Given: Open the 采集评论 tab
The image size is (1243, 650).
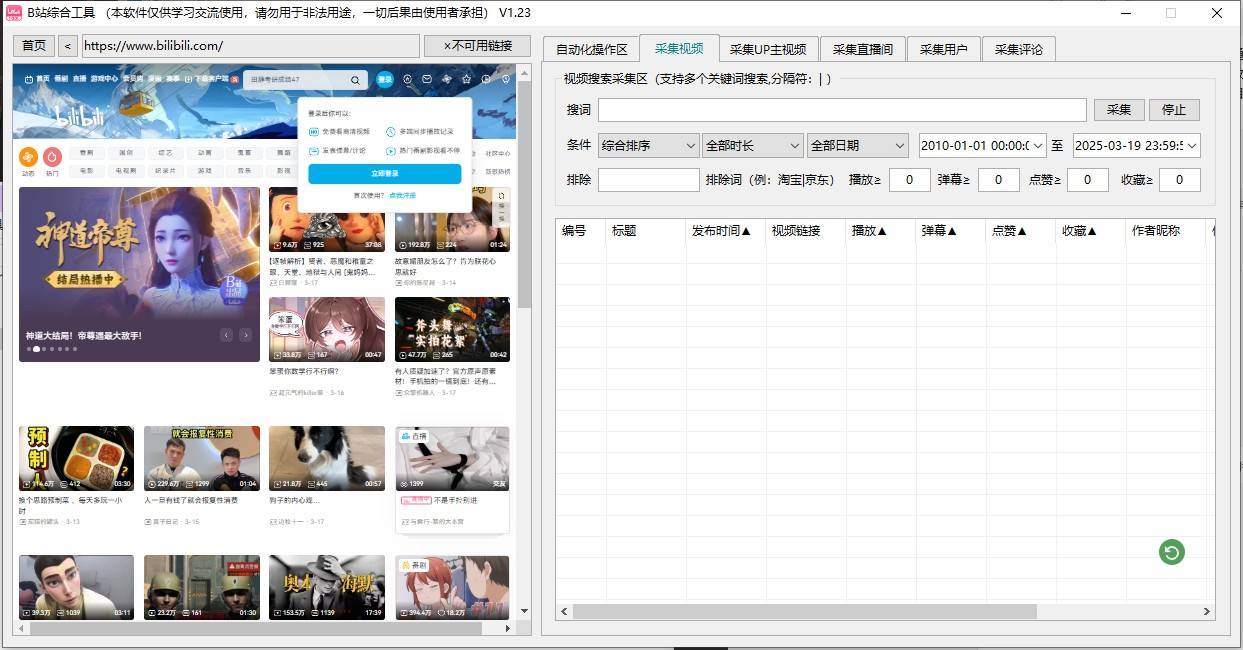Looking at the screenshot, I should click(x=1018, y=50).
